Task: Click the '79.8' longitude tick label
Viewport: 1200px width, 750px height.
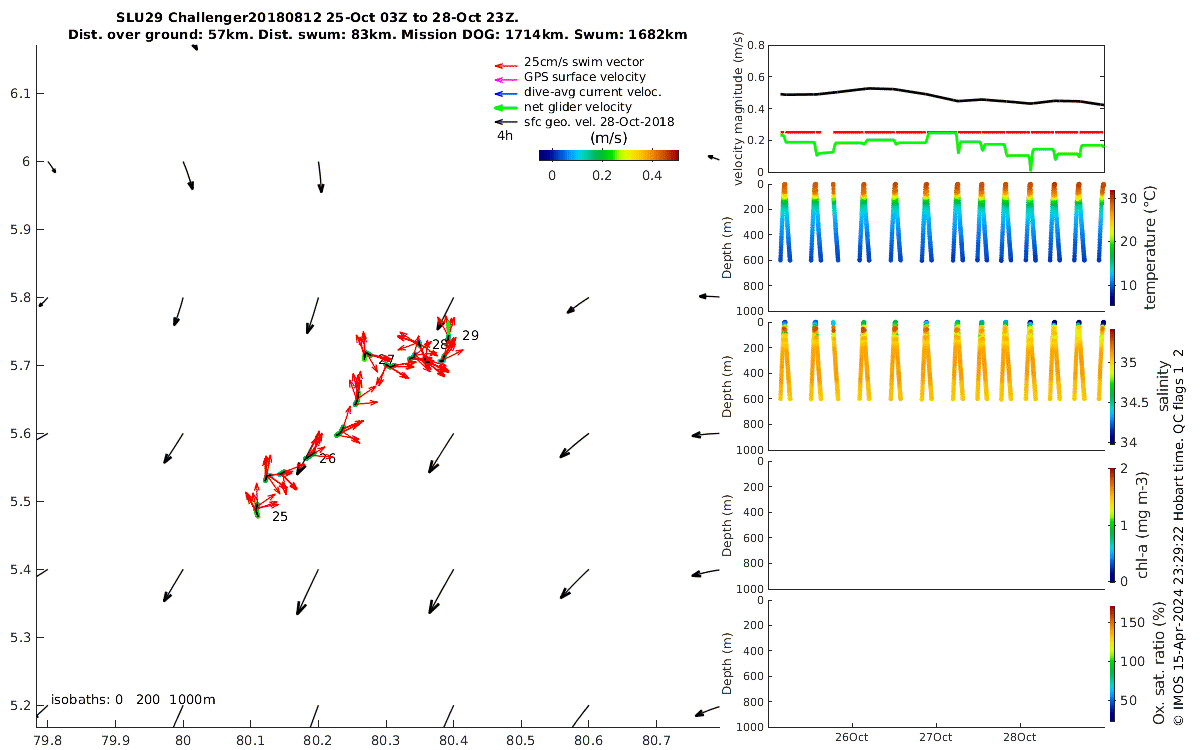Action: click(x=47, y=741)
